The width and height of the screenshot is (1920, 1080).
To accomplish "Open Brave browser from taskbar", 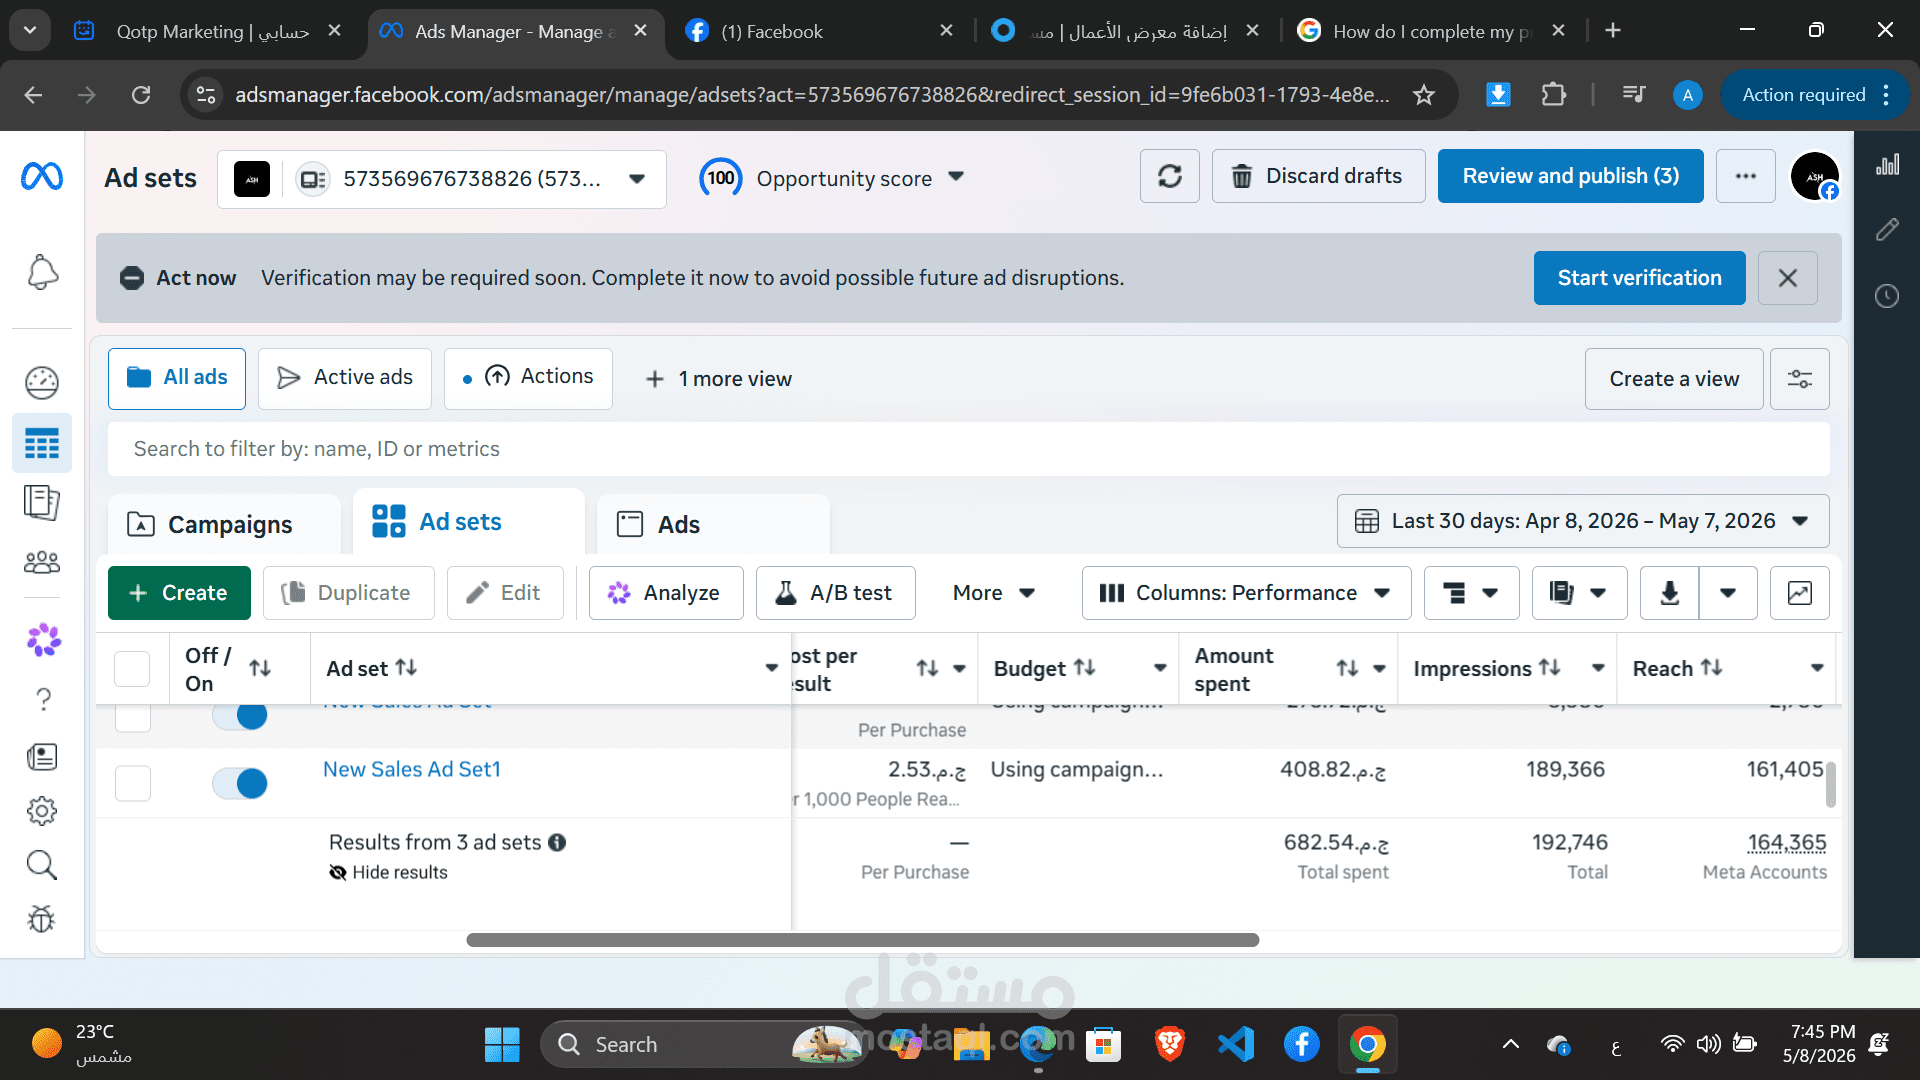I will (x=1169, y=1045).
